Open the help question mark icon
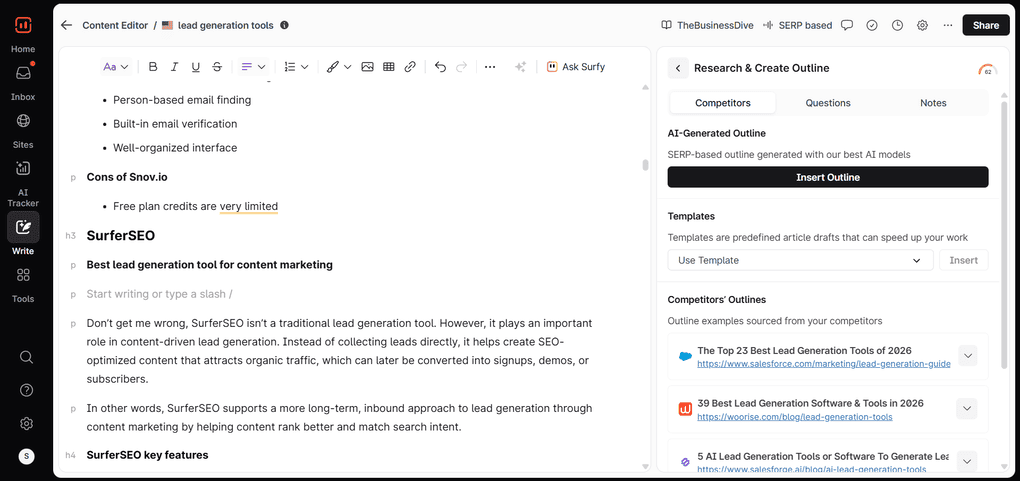Screen dimensions: 1020x481 [26, 391]
